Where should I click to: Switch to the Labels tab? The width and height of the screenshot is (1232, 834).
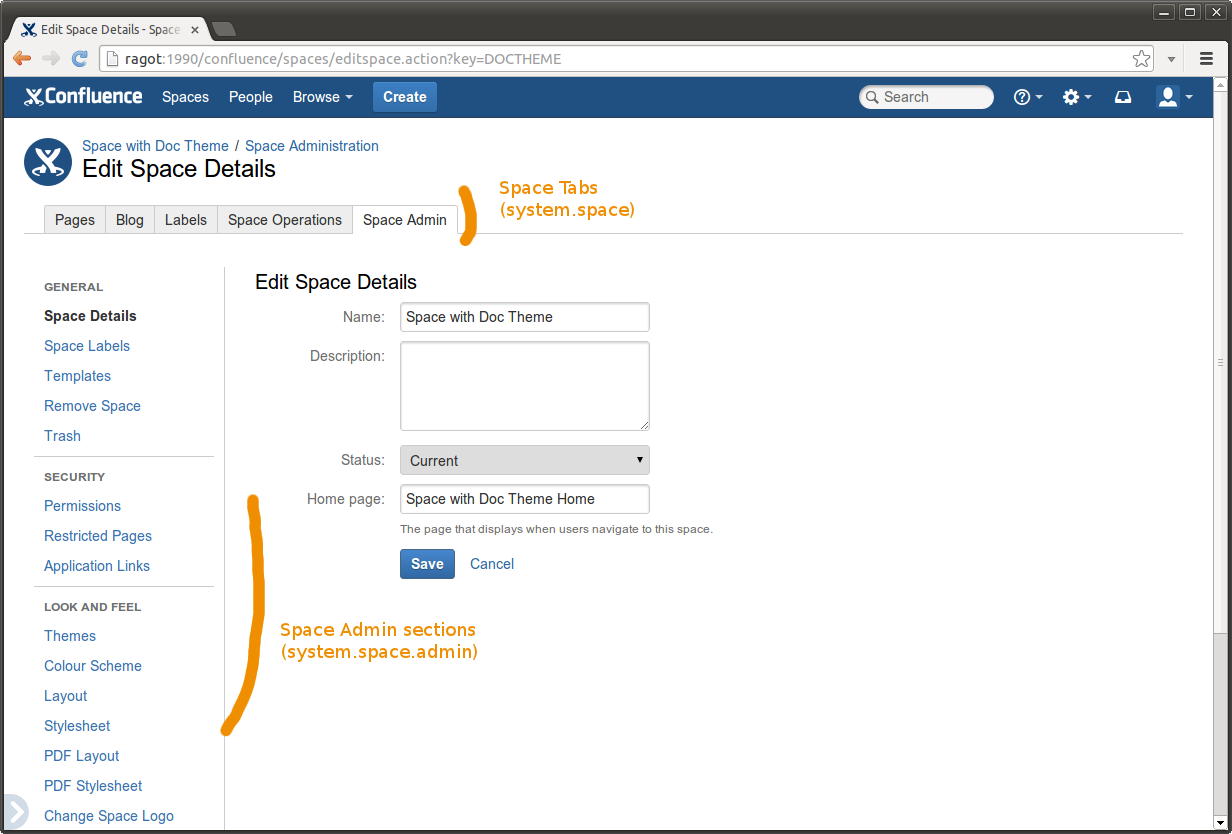[x=185, y=220]
